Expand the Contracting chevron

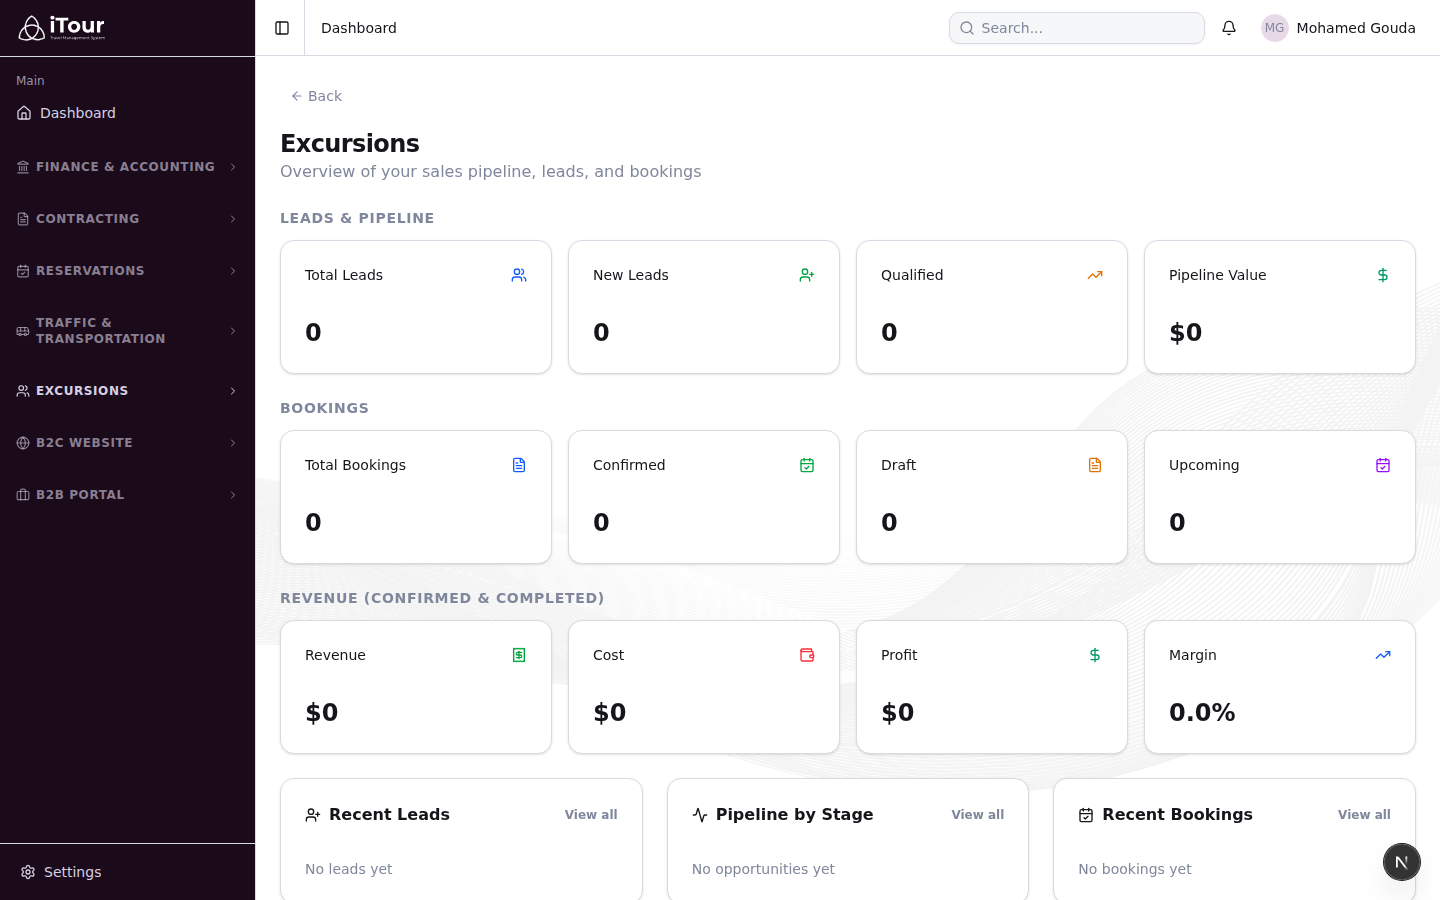(233, 219)
